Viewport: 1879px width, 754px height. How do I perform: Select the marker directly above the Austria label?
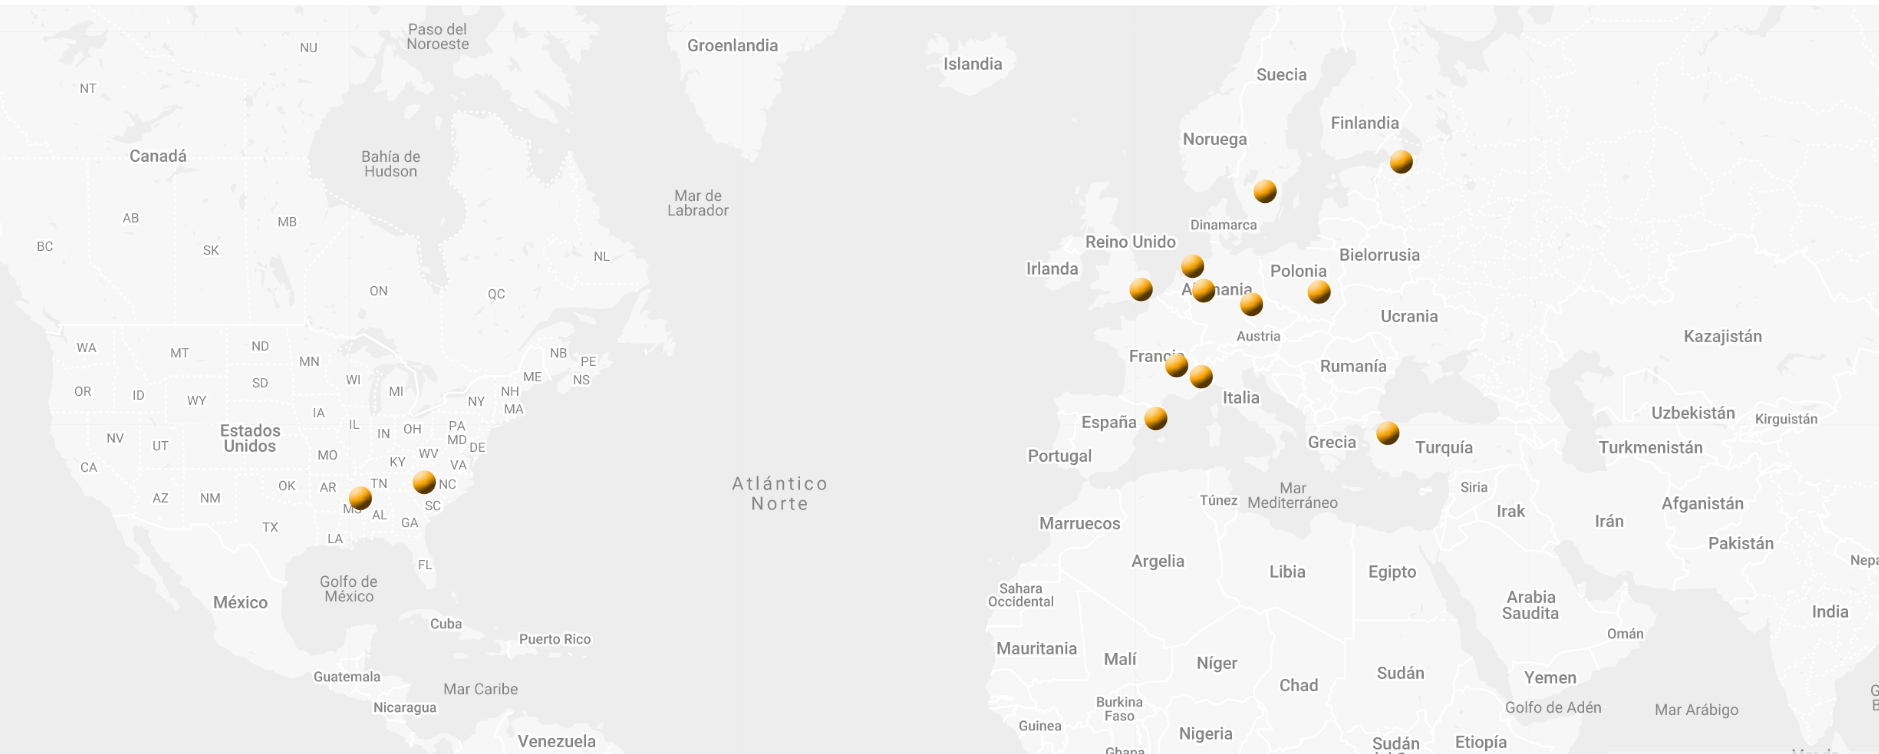click(x=1251, y=304)
